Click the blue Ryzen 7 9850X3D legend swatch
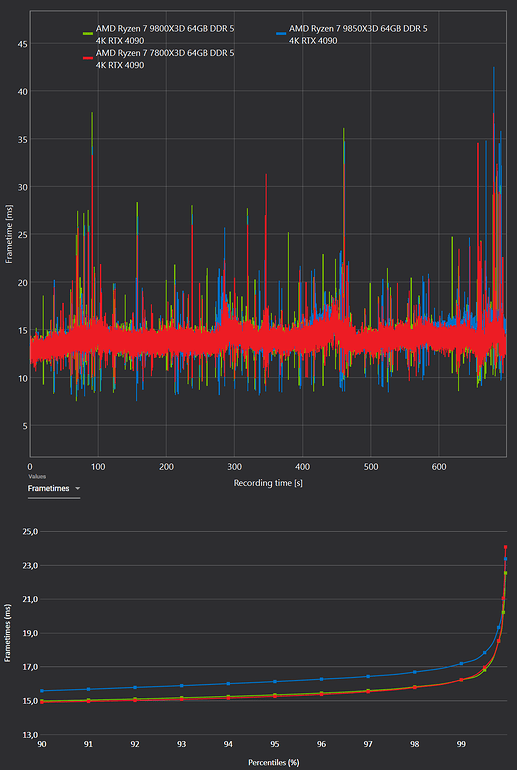The height and width of the screenshot is (770, 517). coord(280,33)
